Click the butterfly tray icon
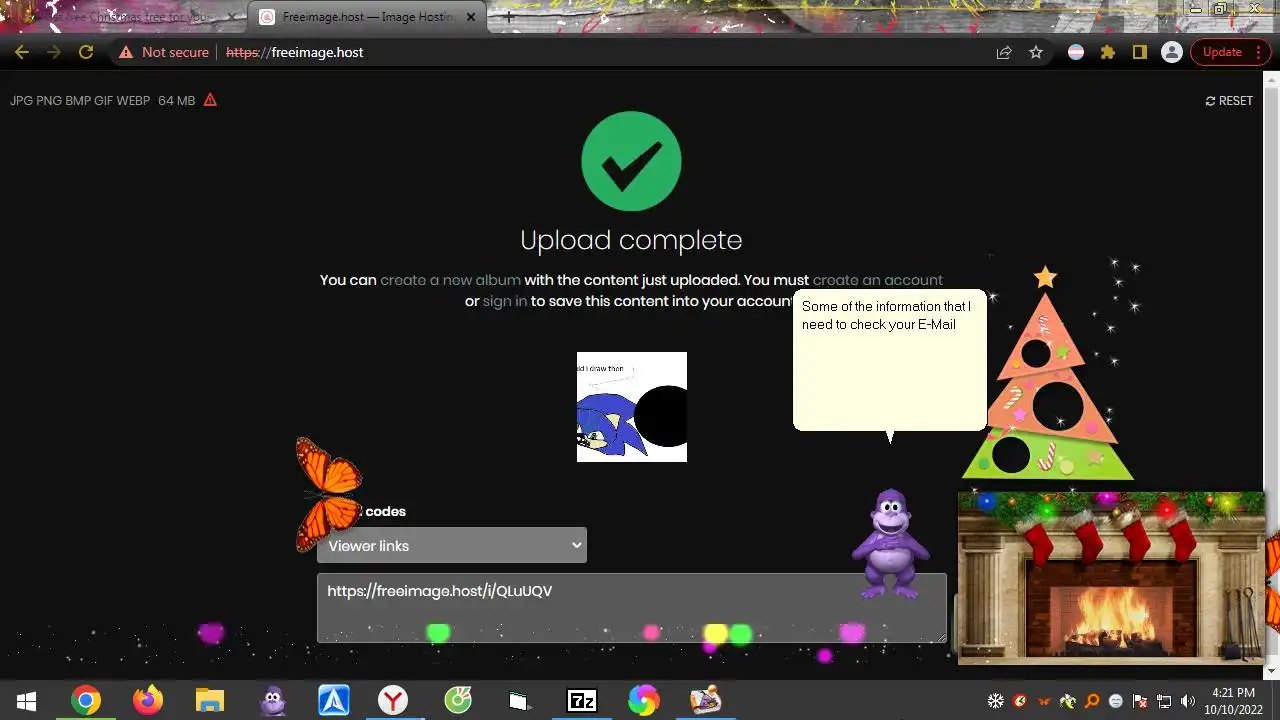Image resolution: width=1280 pixels, height=720 pixels. coord(1044,701)
